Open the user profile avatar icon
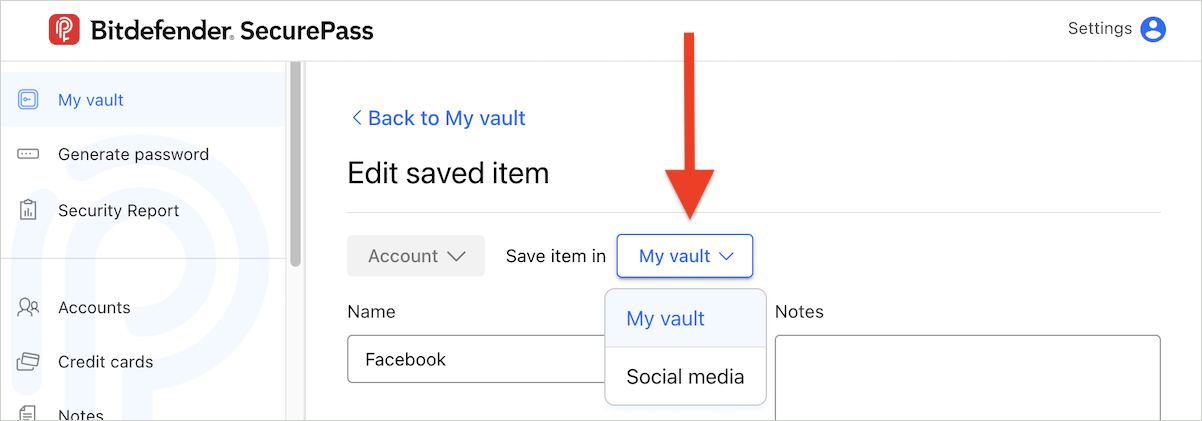The image size is (1202, 421). (x=1153, y=29)
